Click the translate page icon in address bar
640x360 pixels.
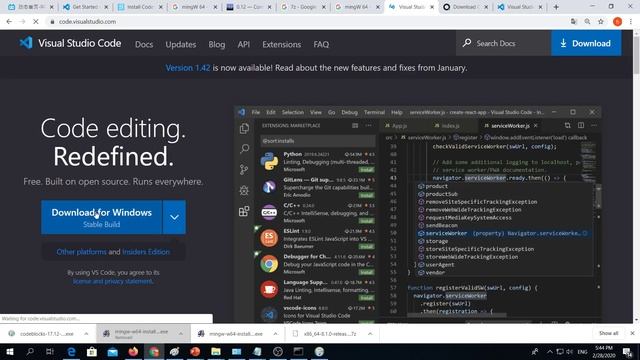[x=574, y=22]
